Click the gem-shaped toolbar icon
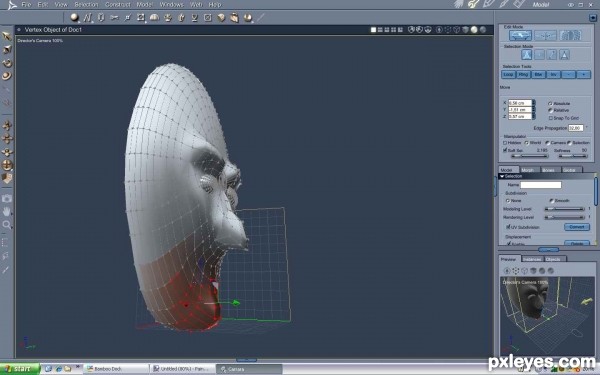 pos(221,18)
